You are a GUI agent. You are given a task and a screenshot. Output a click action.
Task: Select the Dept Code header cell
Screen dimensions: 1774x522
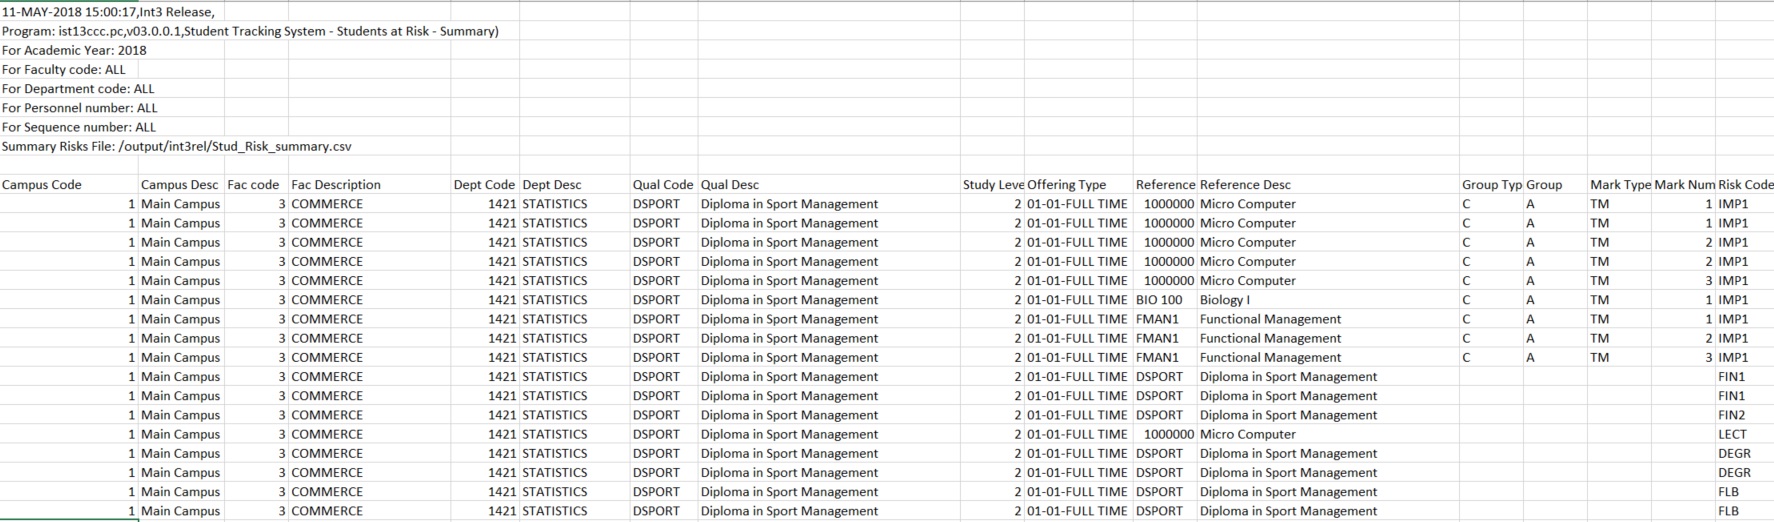[x=484, y=185]
